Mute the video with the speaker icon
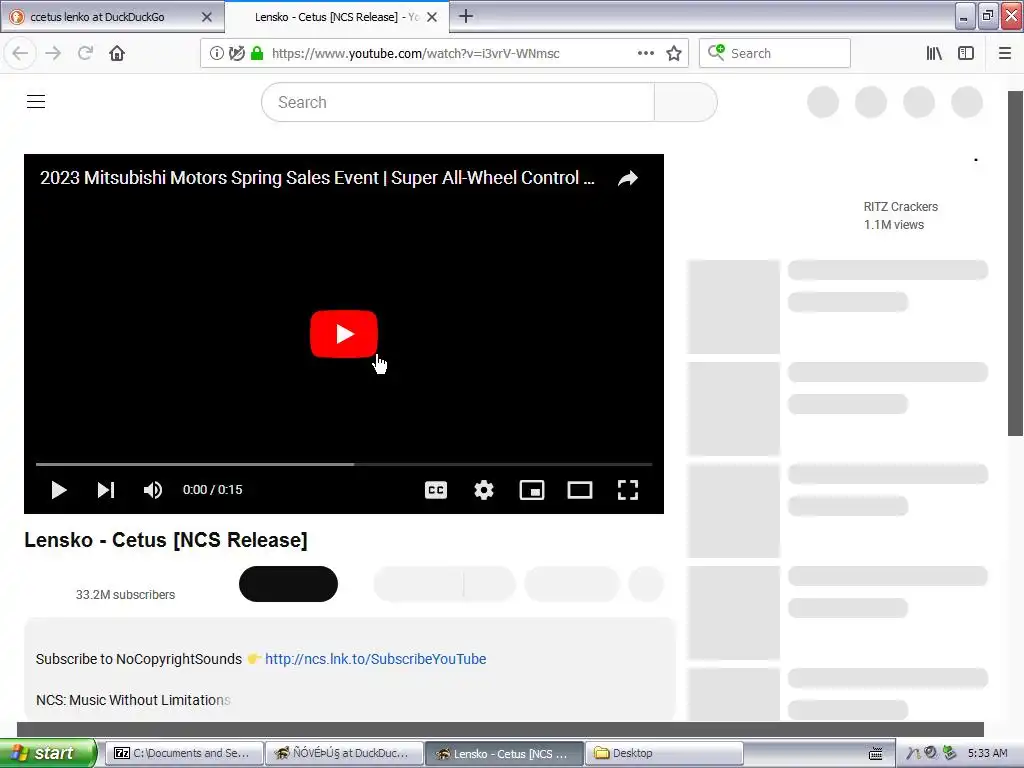This screenshot has height=768, width=1024. pyautogui.click(x=153, y=490)
